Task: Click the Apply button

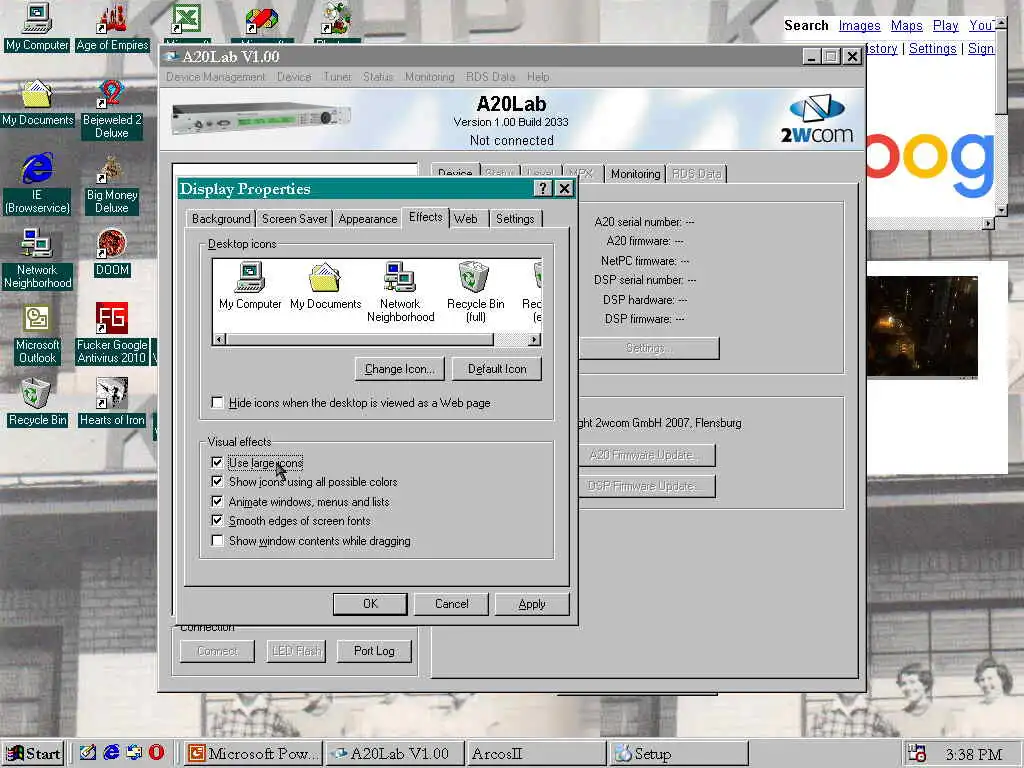Action: coord(532,604)
